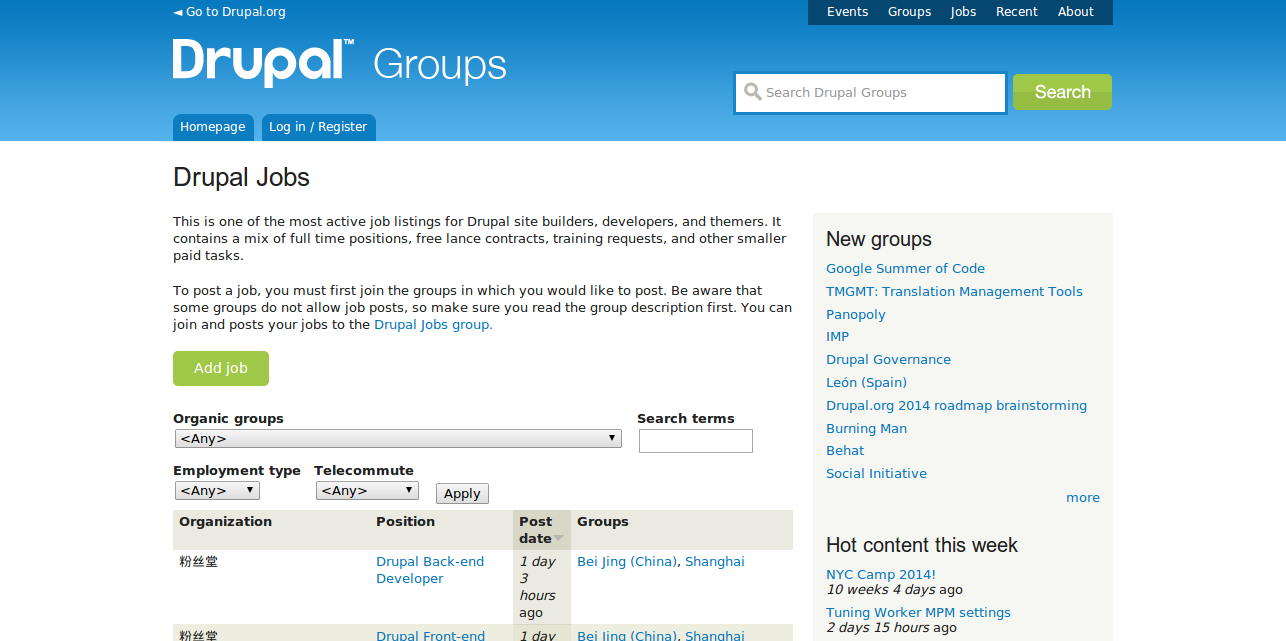This screenshot has width=1286, height=641.
Task: Open TMGMT: Translation Management Tools group
Action: pos(954,292)
